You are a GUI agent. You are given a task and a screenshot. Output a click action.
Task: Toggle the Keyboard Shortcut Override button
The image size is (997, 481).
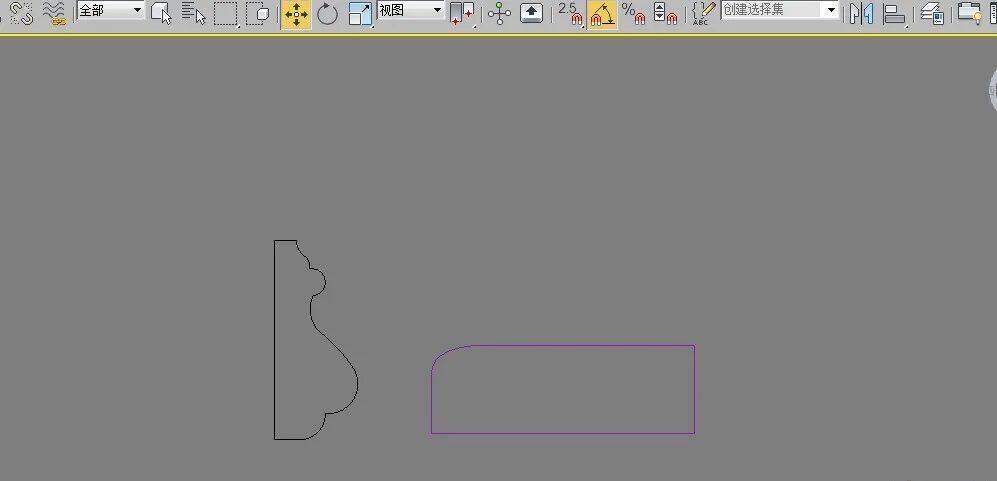(x=532, y=13)
